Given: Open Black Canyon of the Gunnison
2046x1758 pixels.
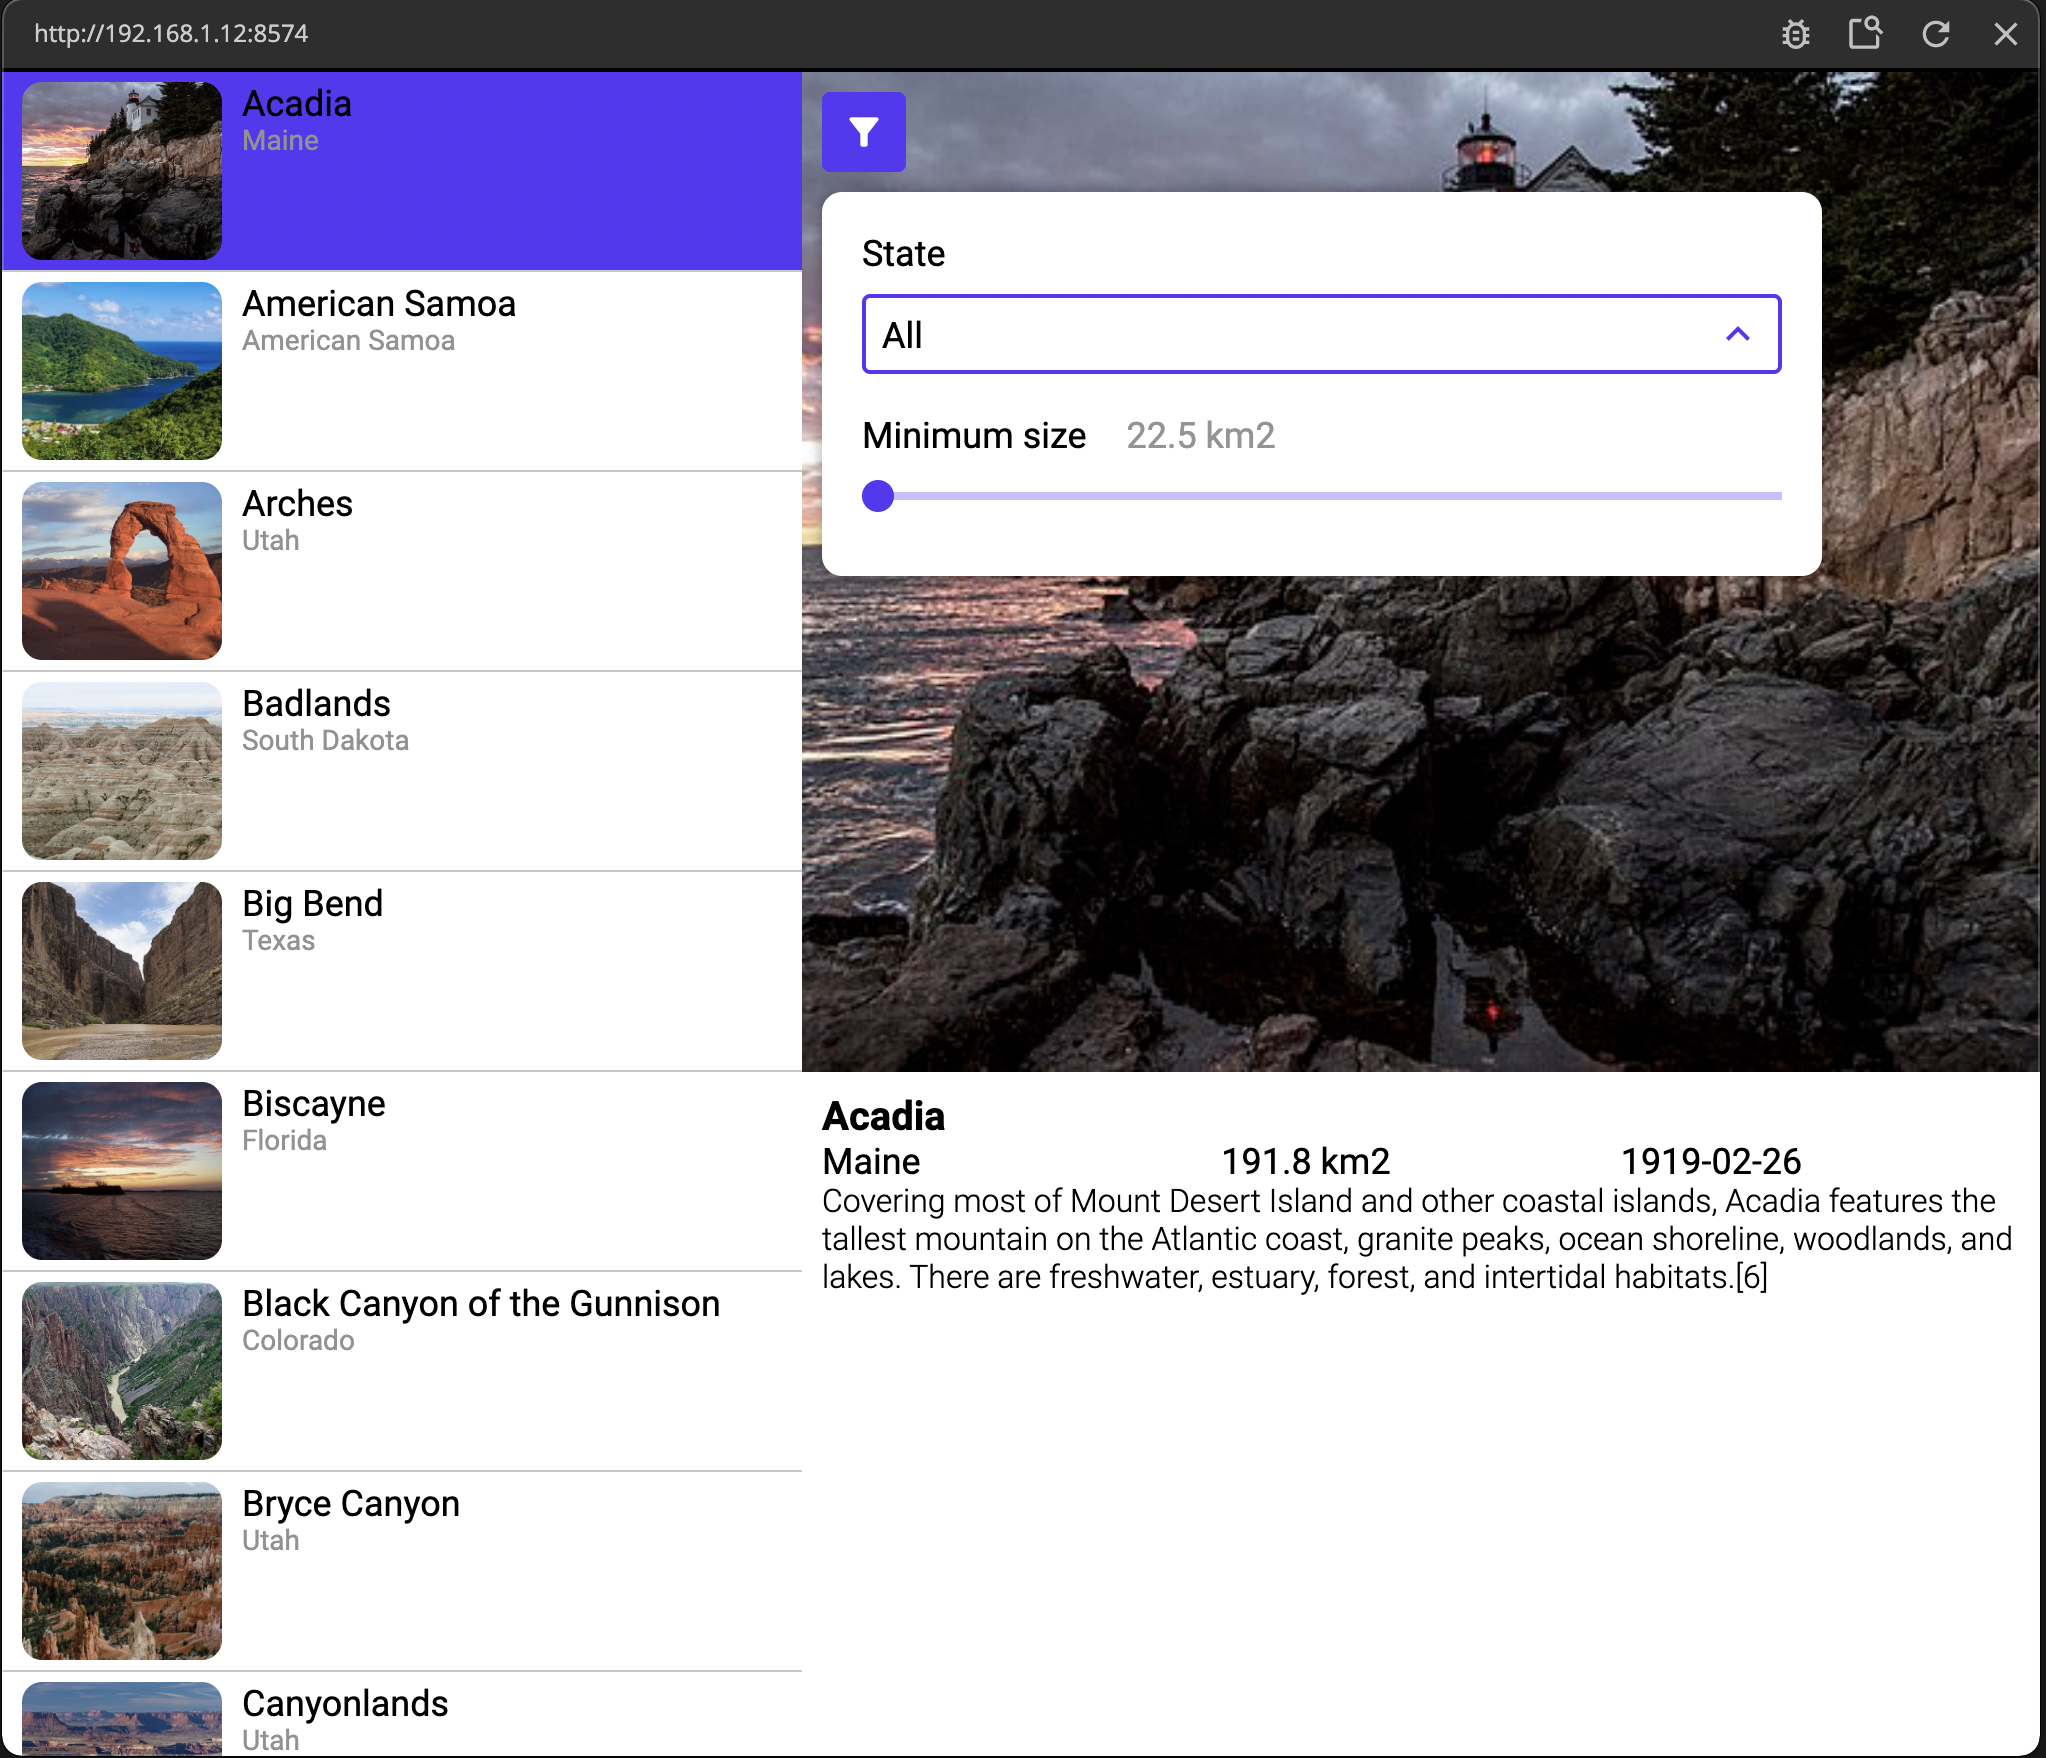Looking at the screenshot, I should tap(402, 1371).
